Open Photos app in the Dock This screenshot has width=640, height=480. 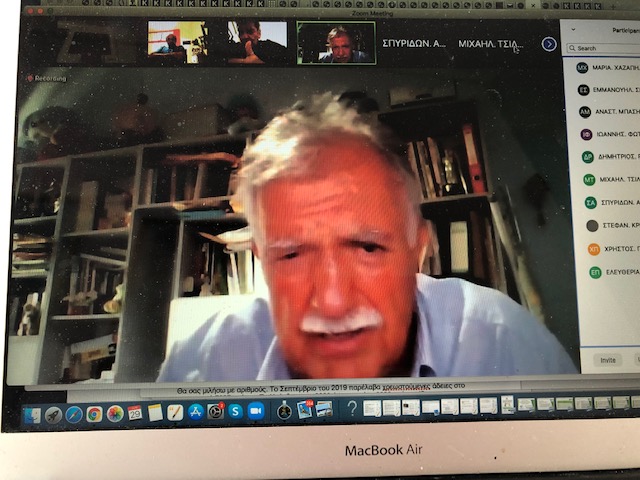pos(115,414)
